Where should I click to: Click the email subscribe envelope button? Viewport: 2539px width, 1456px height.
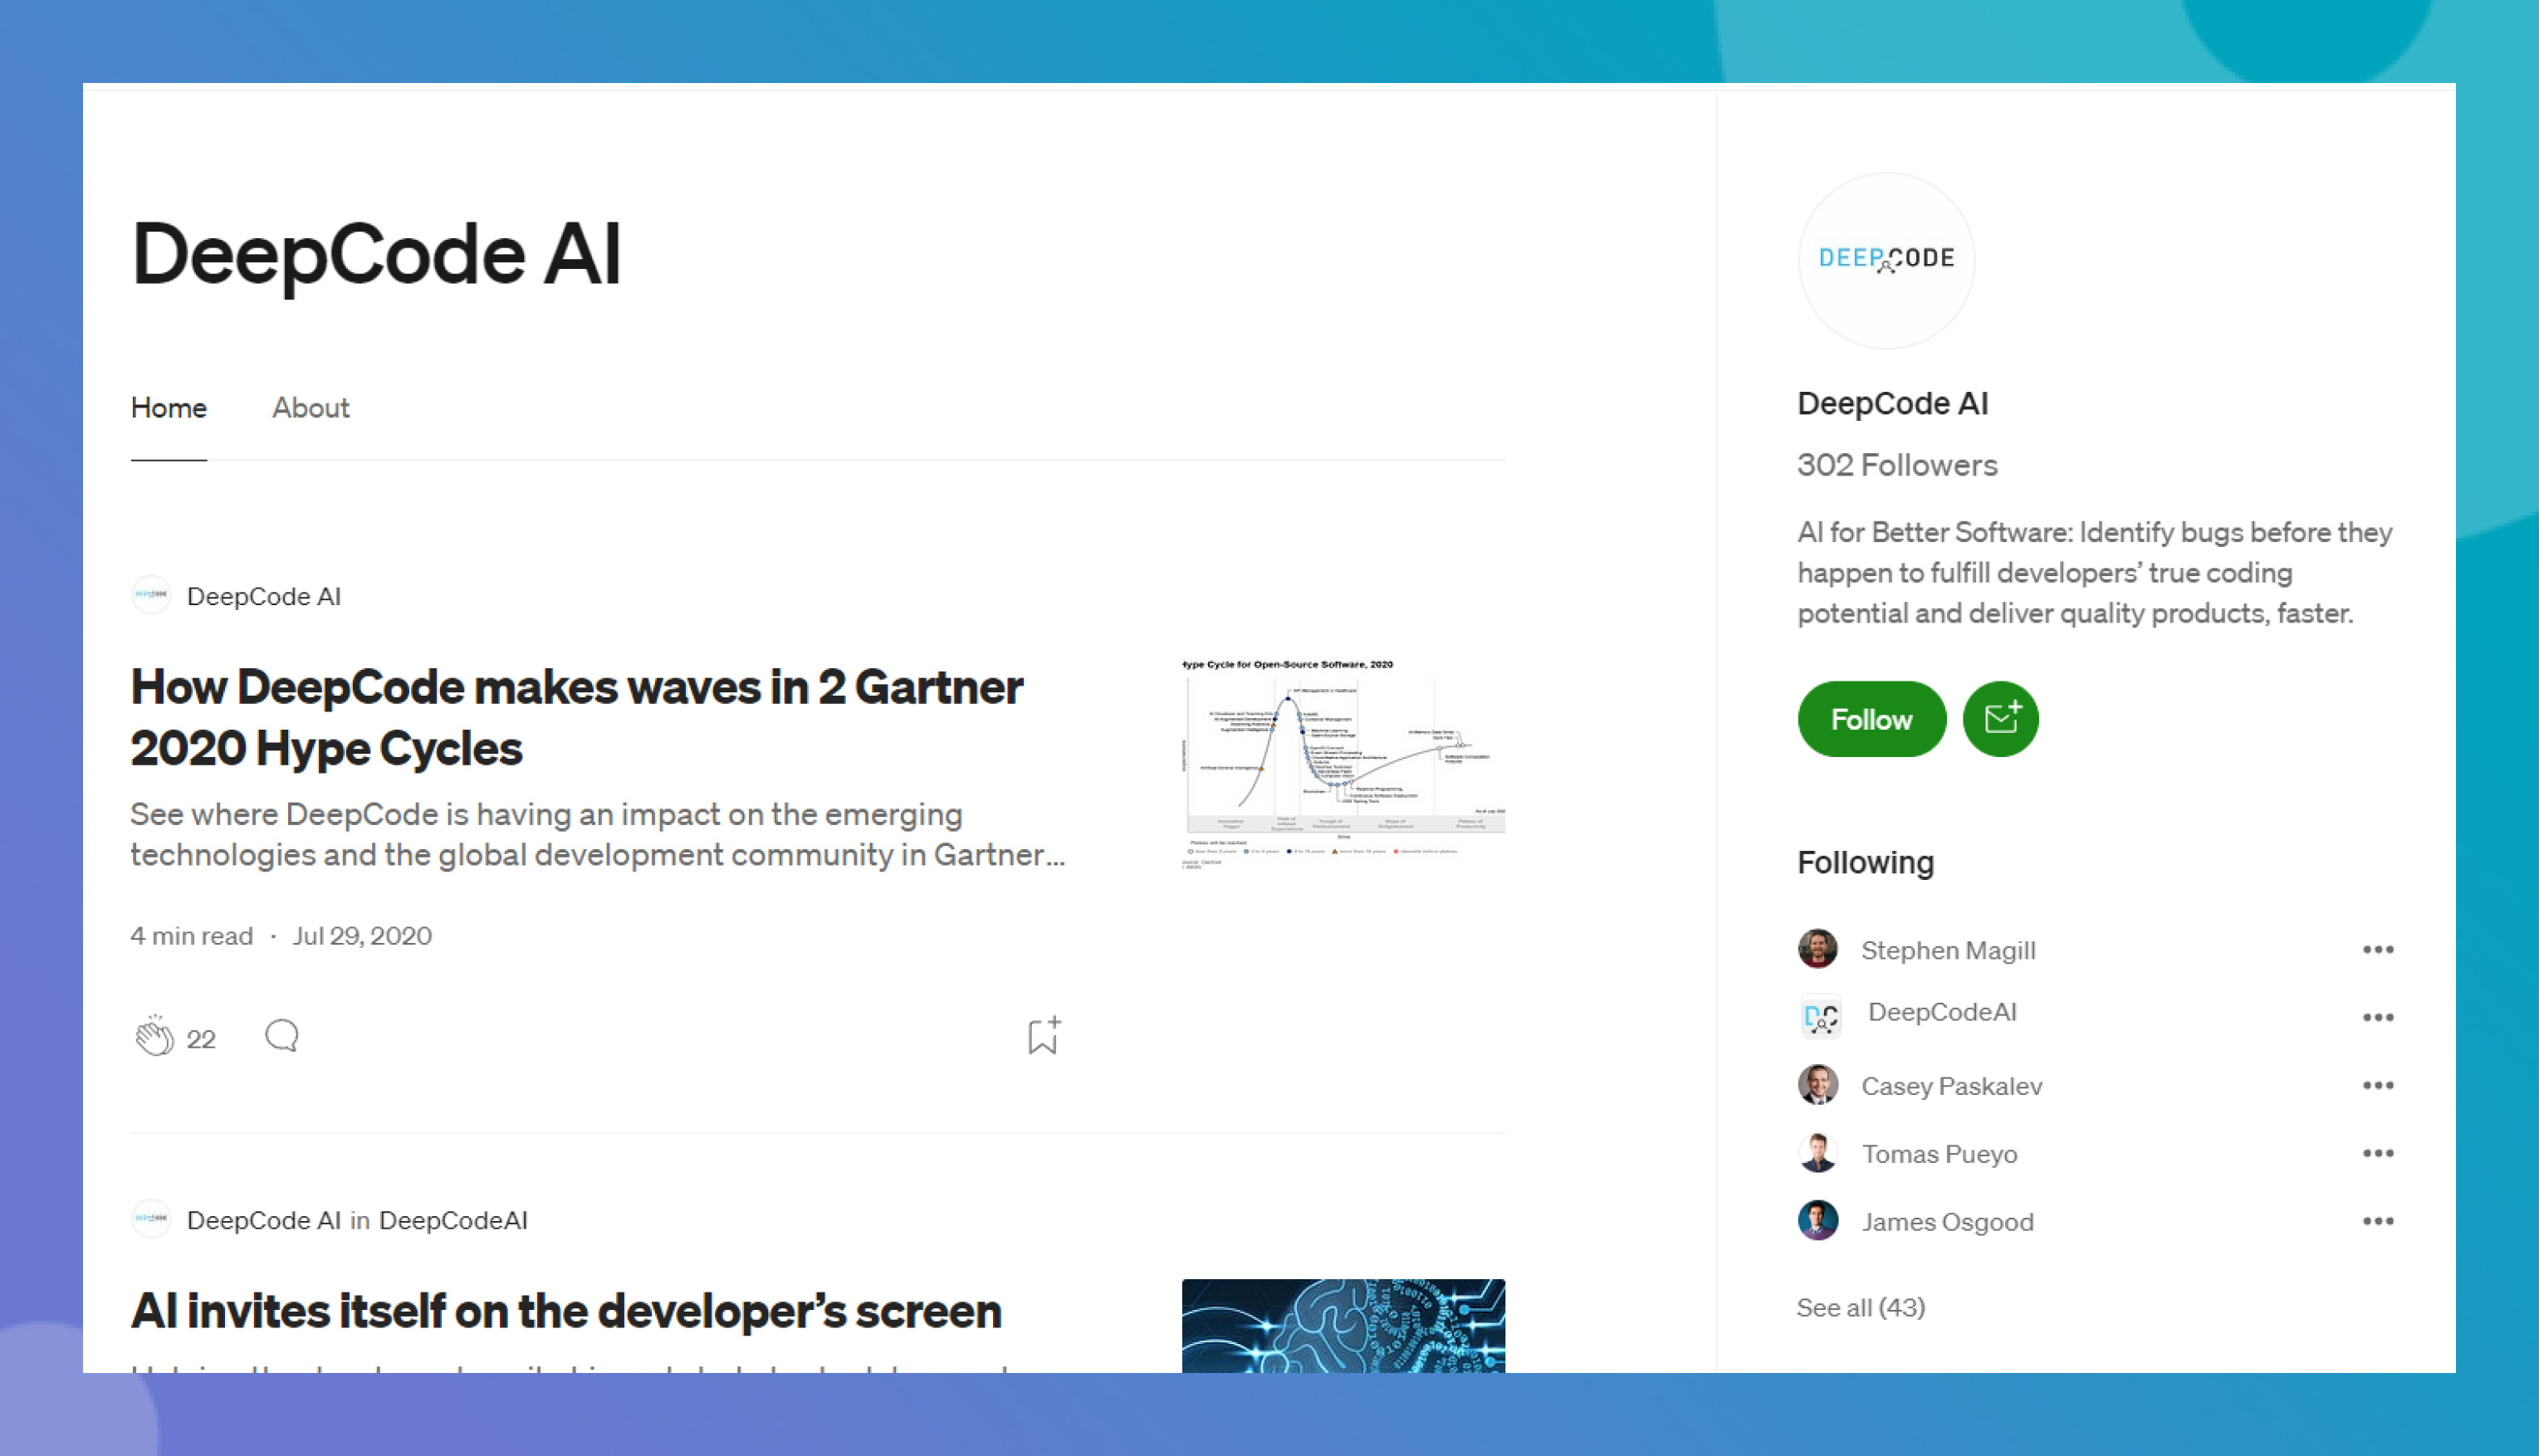(1999, 719)
